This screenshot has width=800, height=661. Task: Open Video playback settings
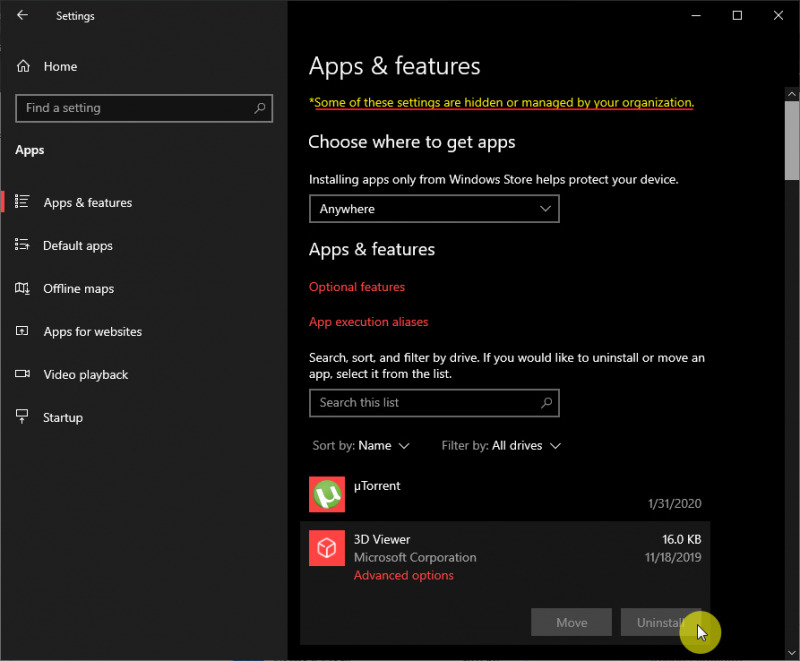(86, 375)
